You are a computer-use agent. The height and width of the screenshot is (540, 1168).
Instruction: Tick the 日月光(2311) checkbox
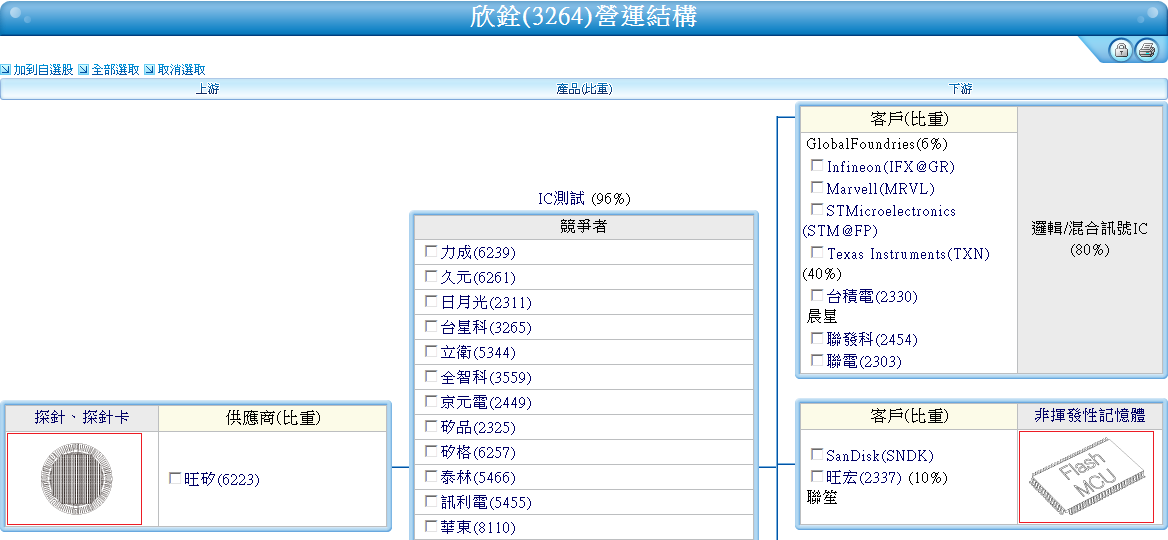(x=431, y=302)
